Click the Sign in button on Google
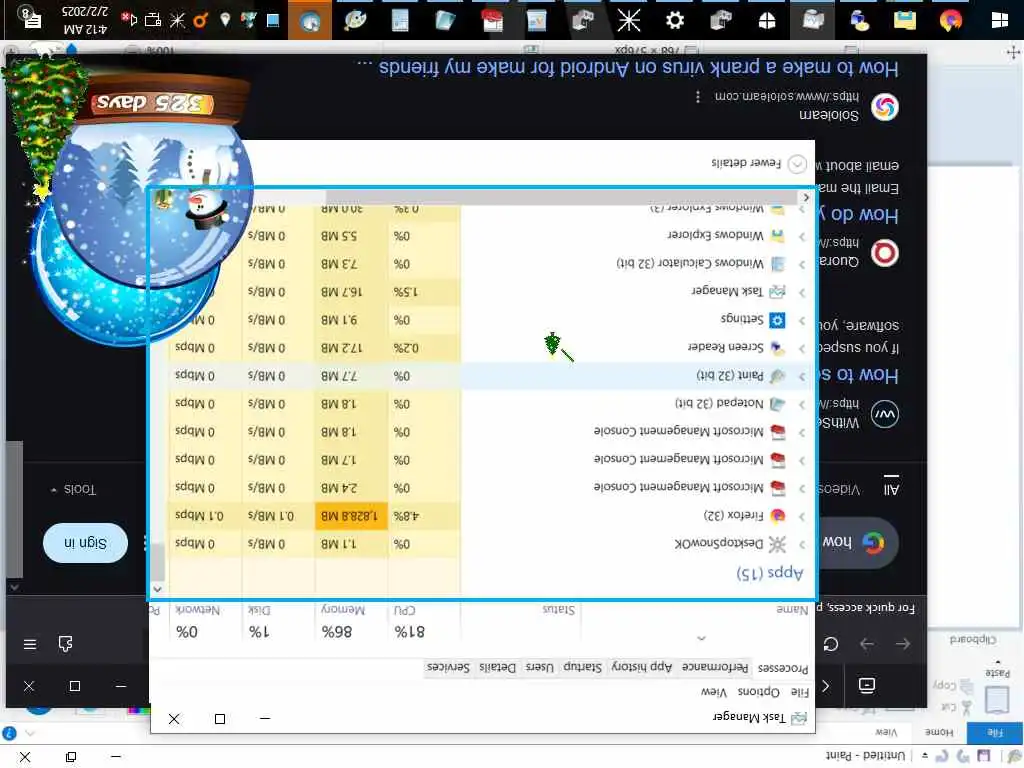The height and width of the screenshot is (768, 1024). [85, 543]
